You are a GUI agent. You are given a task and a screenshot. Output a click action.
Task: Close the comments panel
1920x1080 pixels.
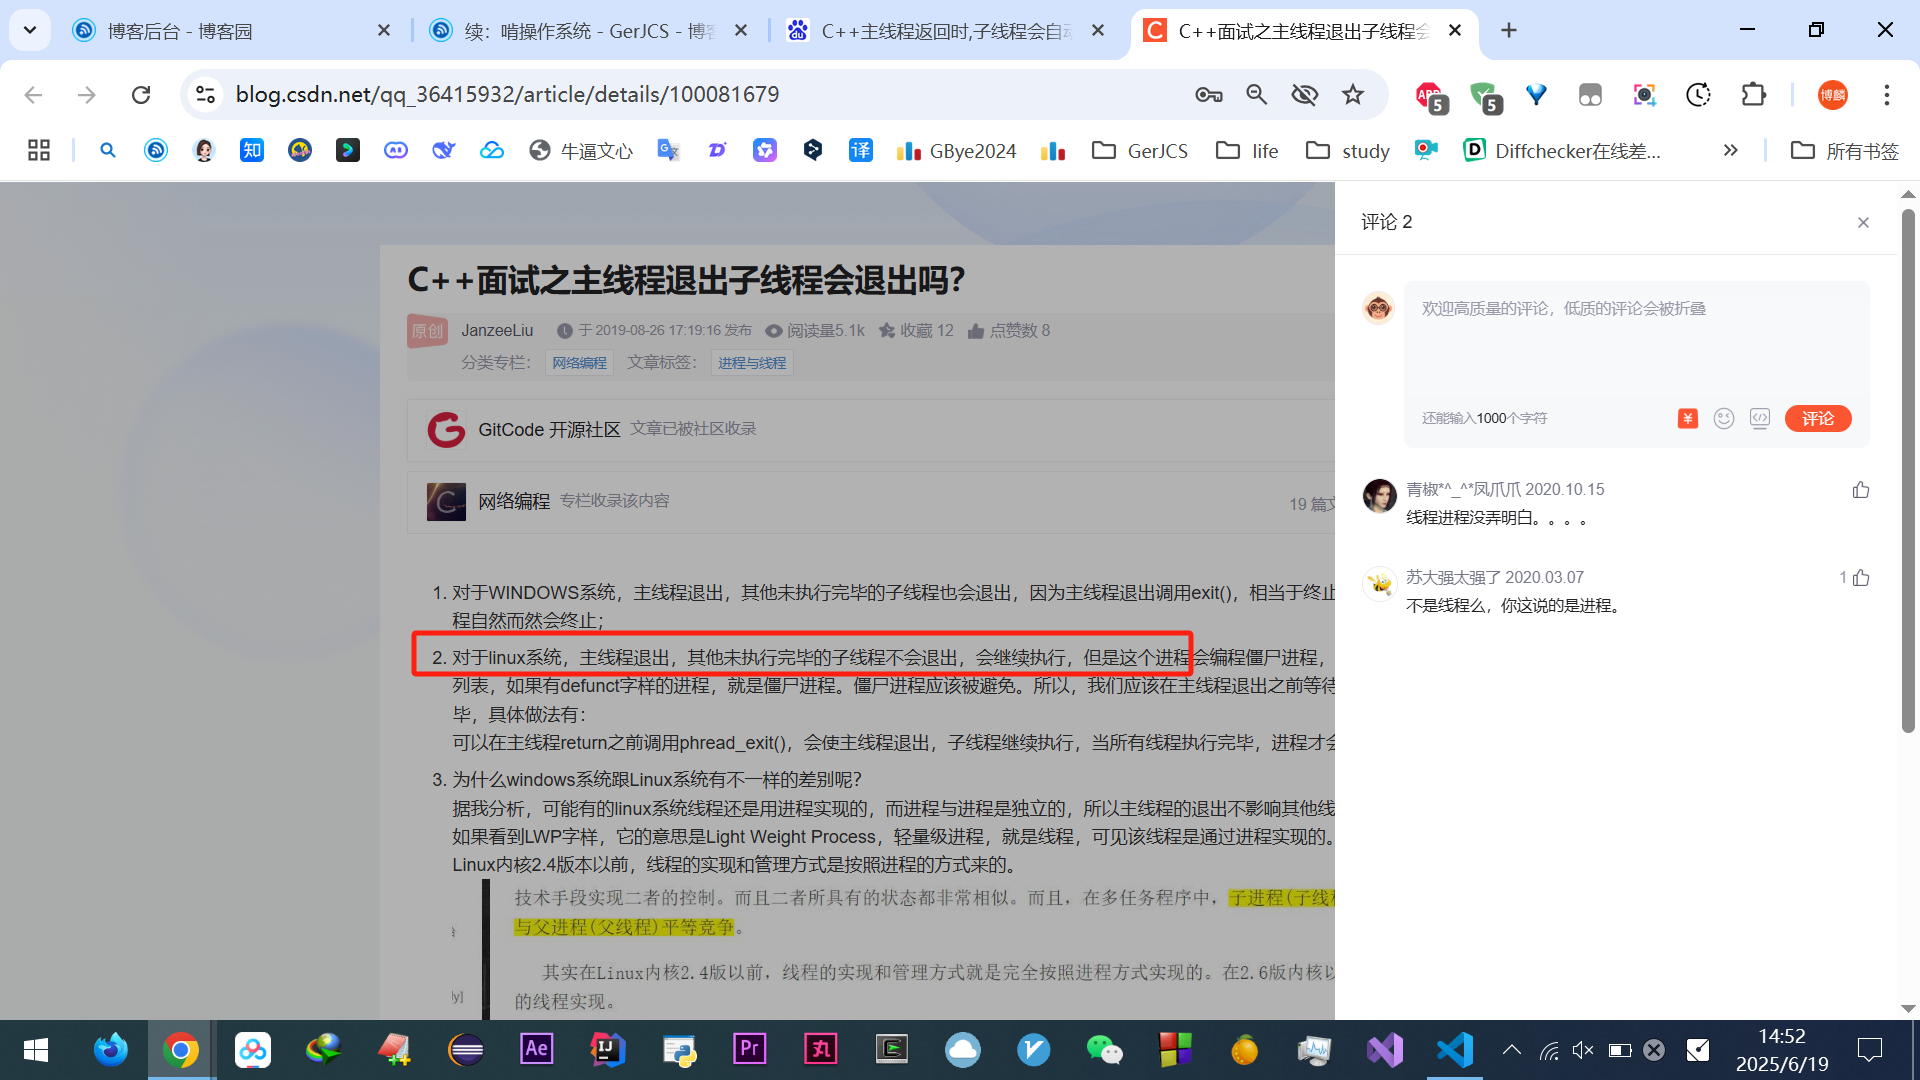[1863, 222]
